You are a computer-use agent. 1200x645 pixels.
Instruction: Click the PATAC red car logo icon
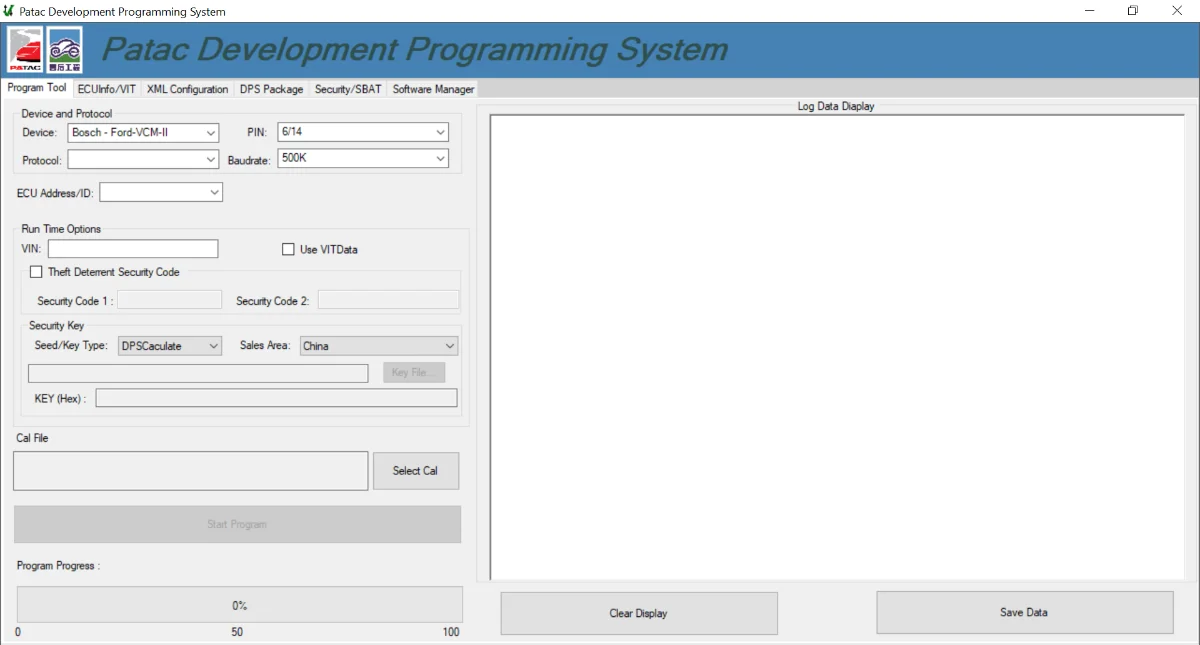25,49
